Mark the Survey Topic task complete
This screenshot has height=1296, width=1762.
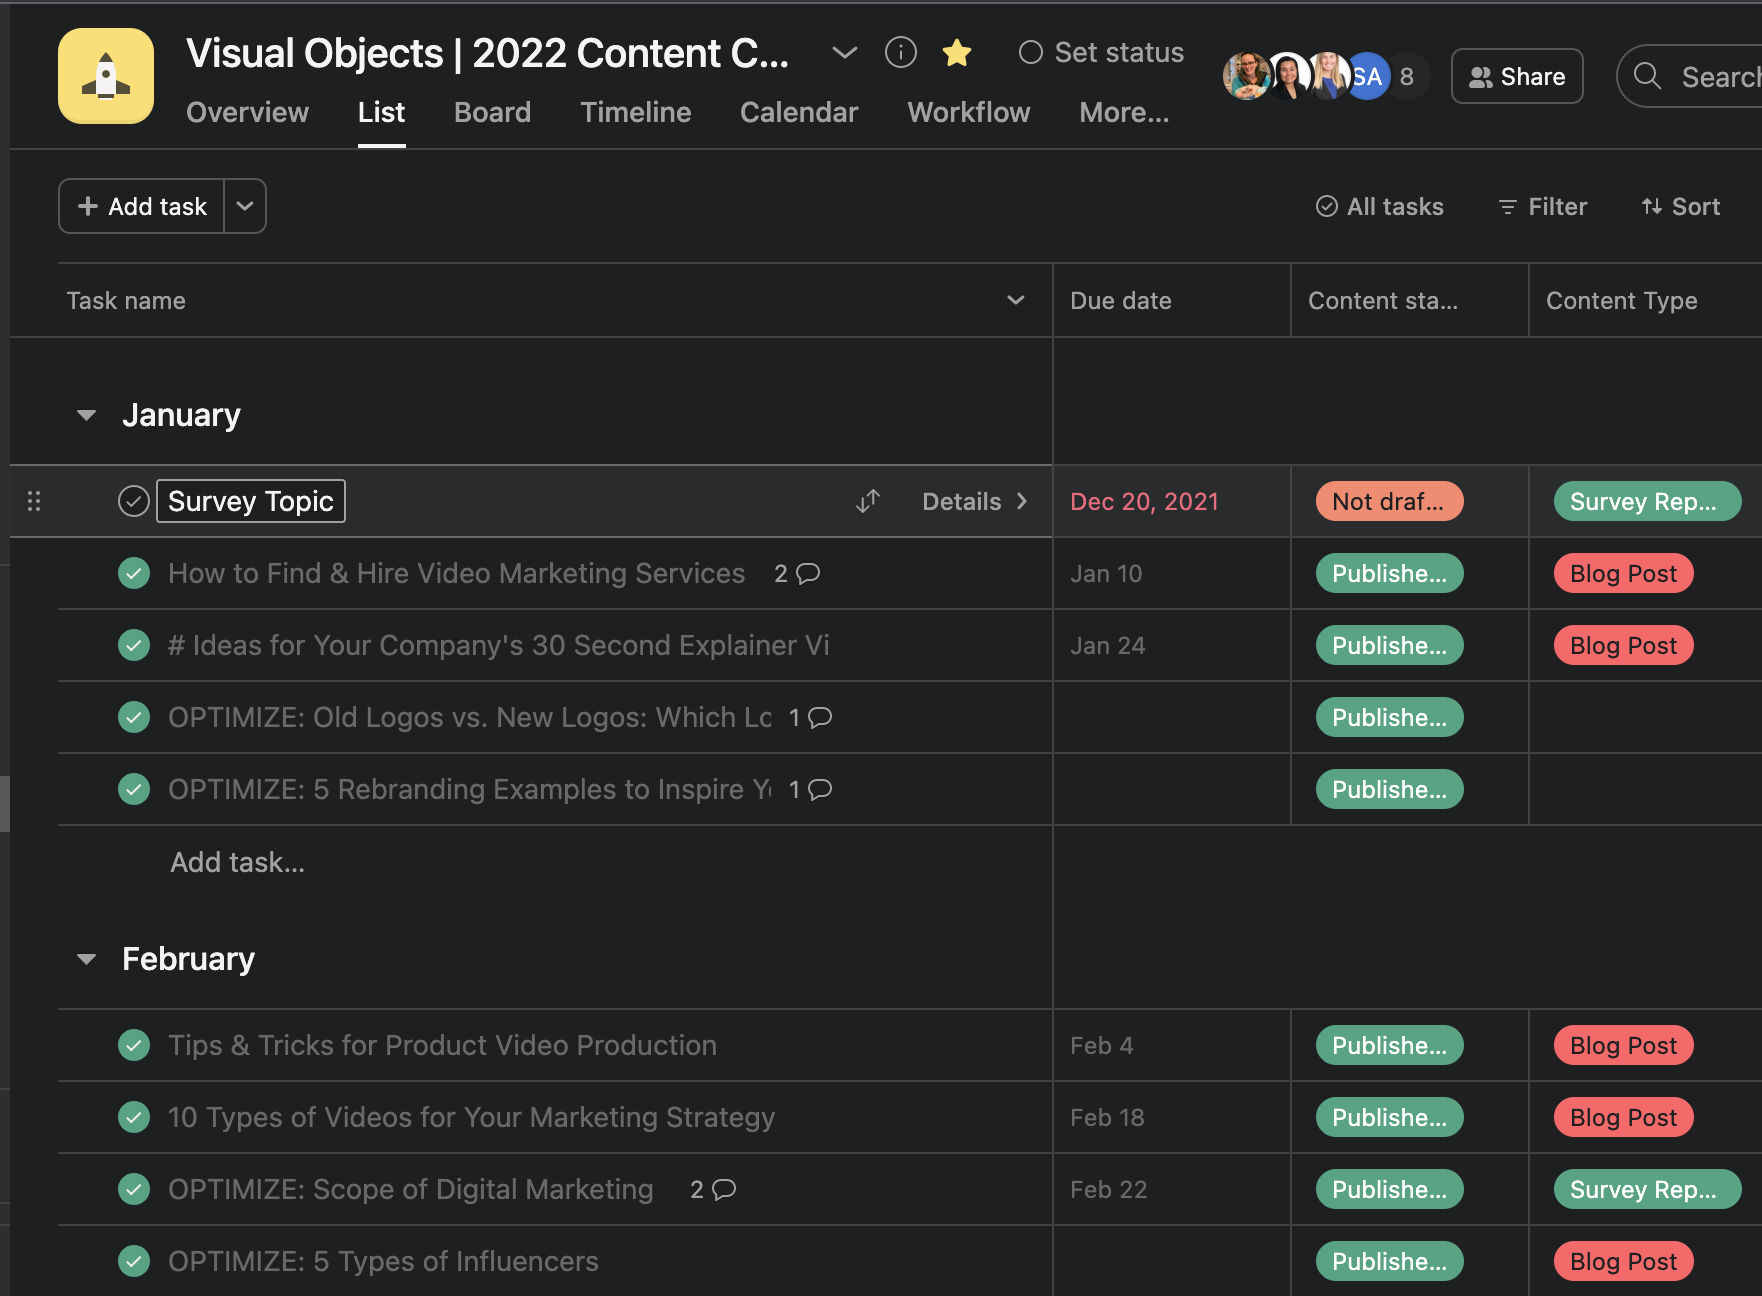click(133, 500)
